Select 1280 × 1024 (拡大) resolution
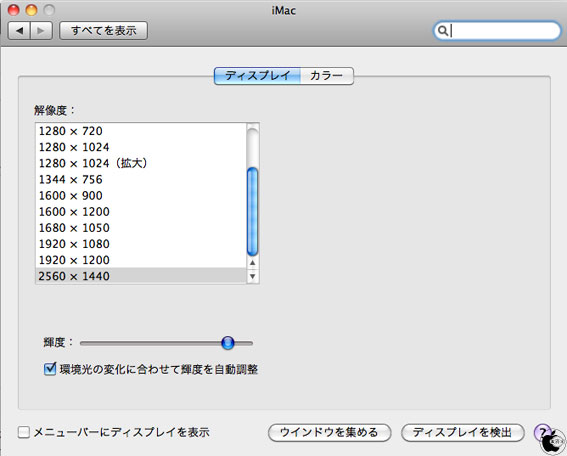The width and height of the screenshot is (567, 456). 141,163
